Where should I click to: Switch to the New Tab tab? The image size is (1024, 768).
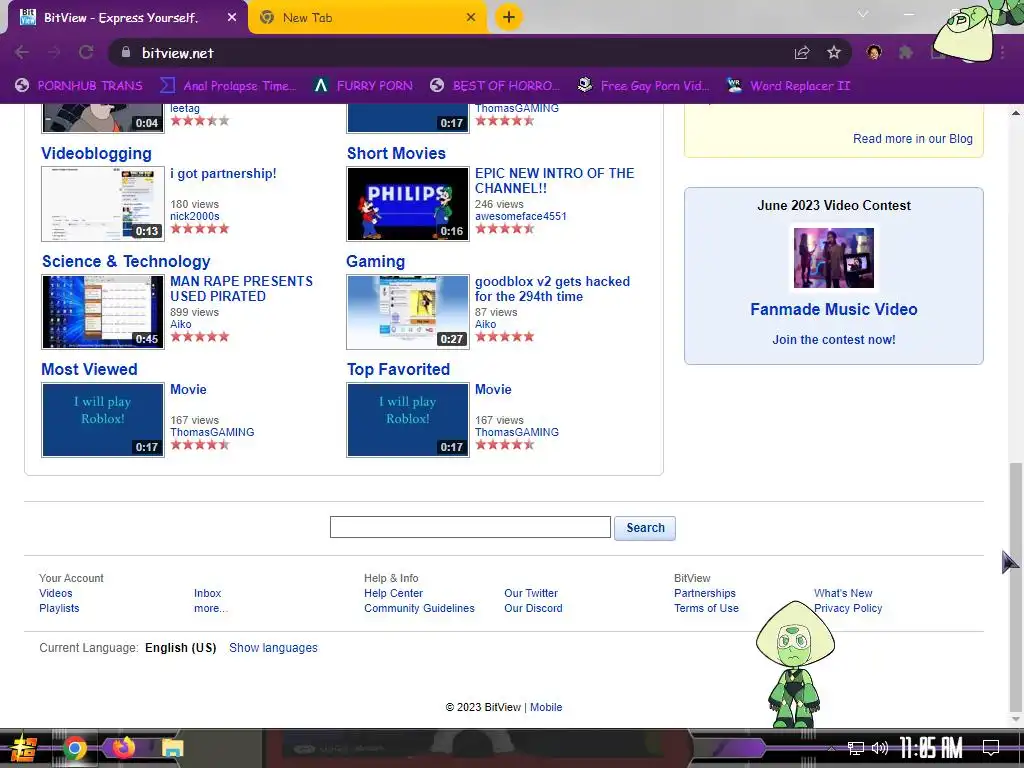coord(367,18)
